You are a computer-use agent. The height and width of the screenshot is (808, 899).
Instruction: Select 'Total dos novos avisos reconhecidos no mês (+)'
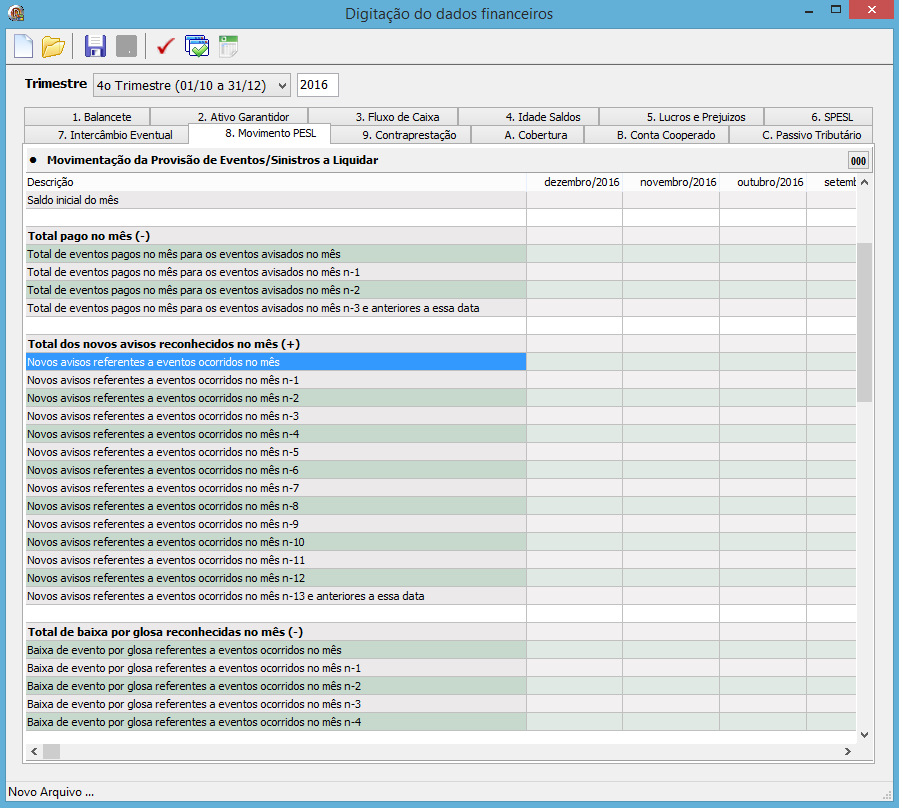click(276, 344)
